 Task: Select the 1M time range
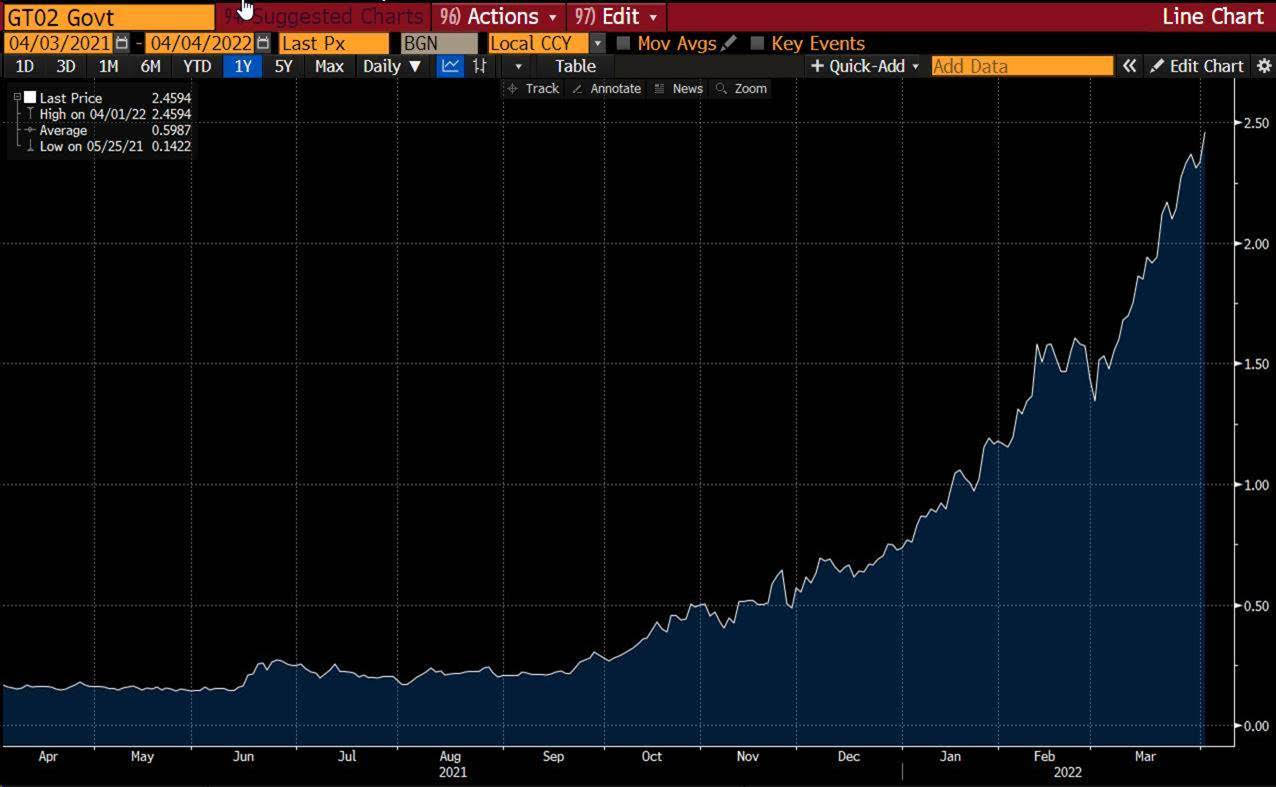(108, 66)
